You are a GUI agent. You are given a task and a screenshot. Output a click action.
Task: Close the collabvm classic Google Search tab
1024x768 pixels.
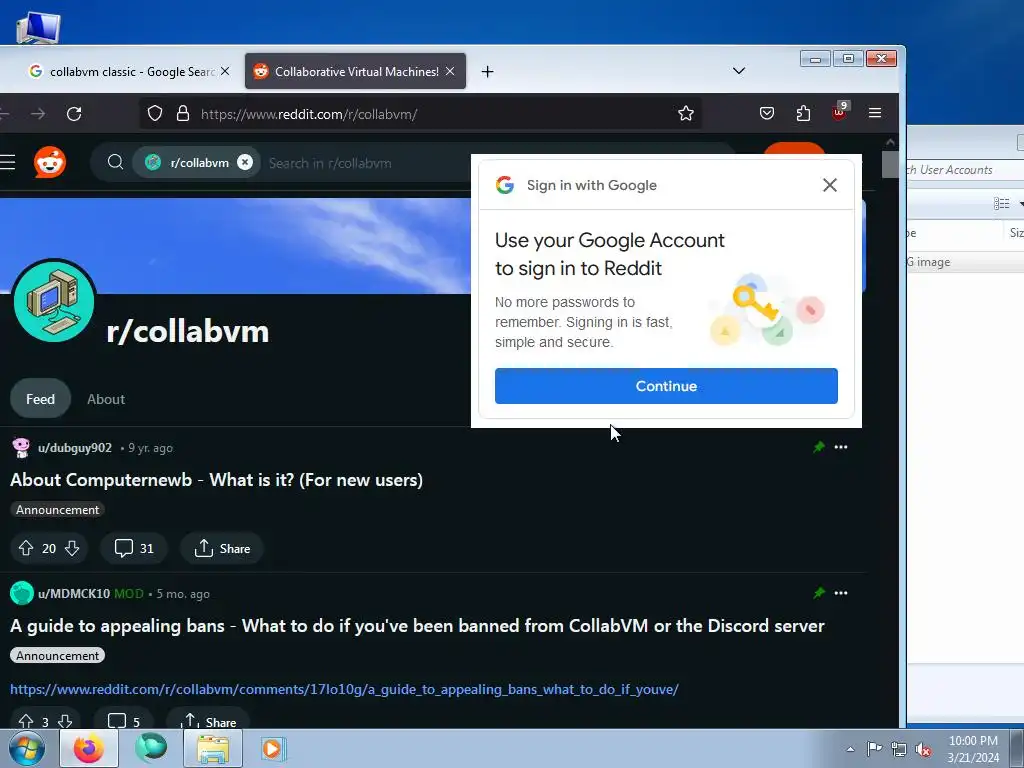pos(225,71)
